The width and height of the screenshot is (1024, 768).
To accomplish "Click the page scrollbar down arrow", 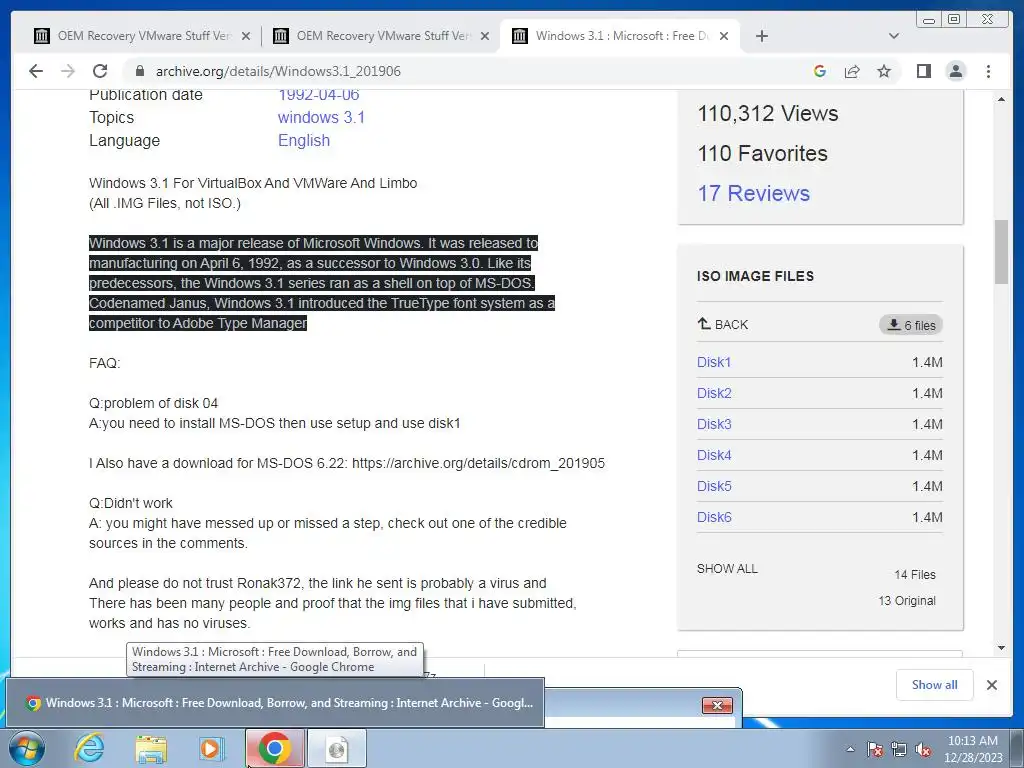I will tap(1001, 648).
